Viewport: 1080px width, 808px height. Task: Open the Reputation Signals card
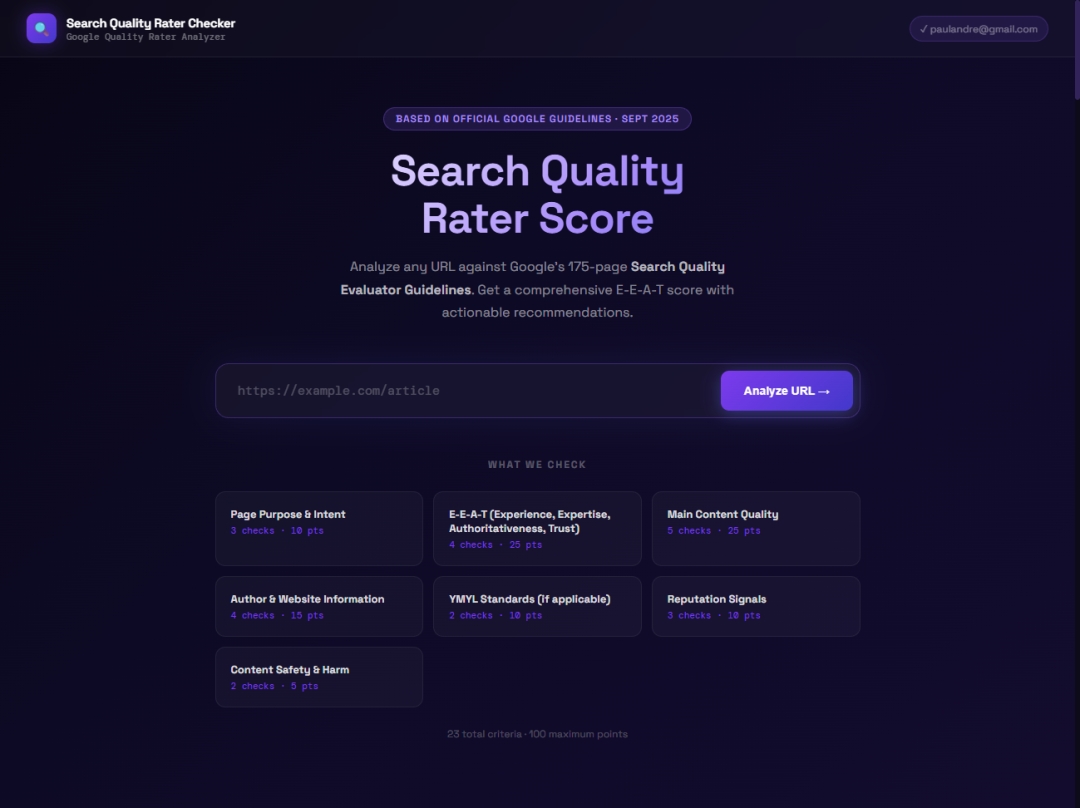tap(756, 606)
